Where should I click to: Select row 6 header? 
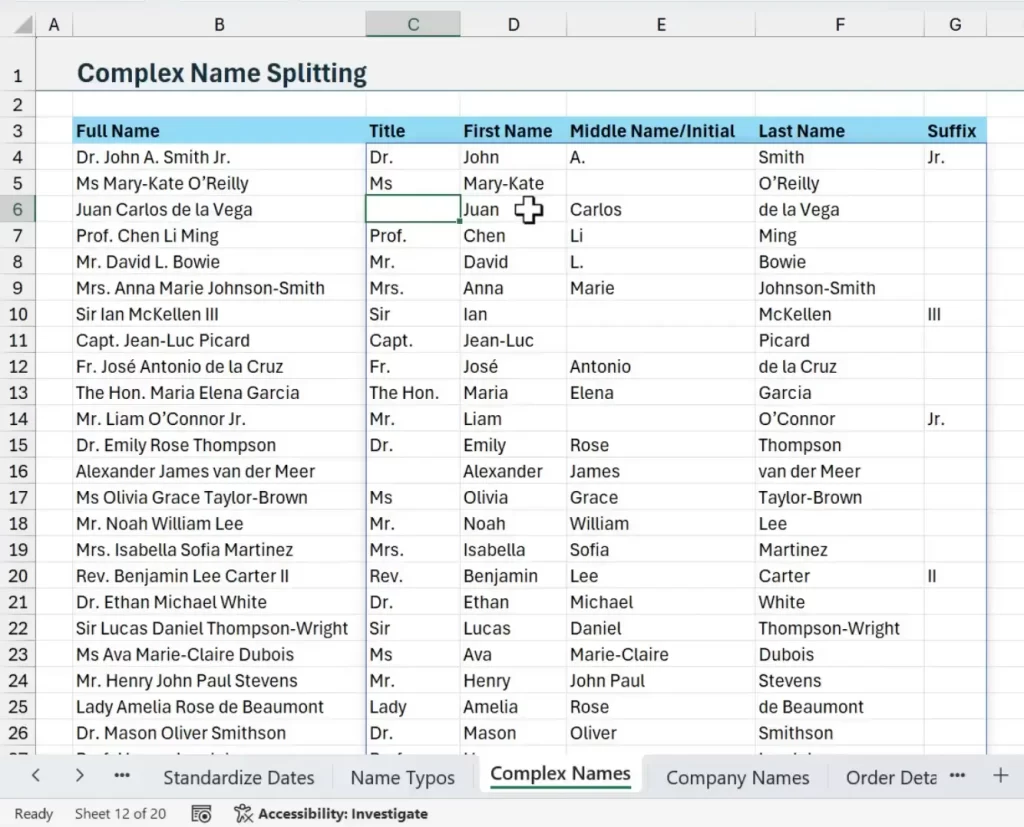[x=18, y=209]
